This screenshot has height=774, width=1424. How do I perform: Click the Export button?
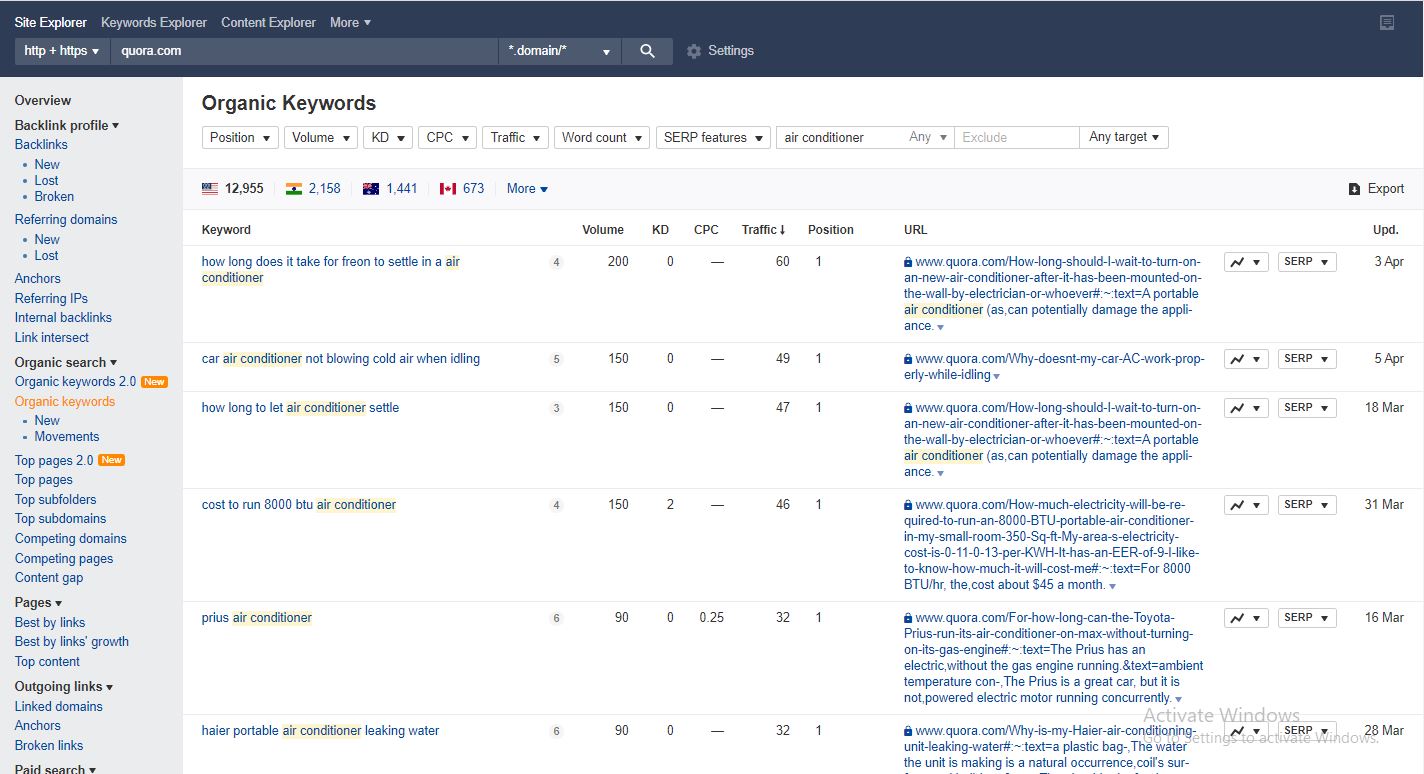(1376, 188)
